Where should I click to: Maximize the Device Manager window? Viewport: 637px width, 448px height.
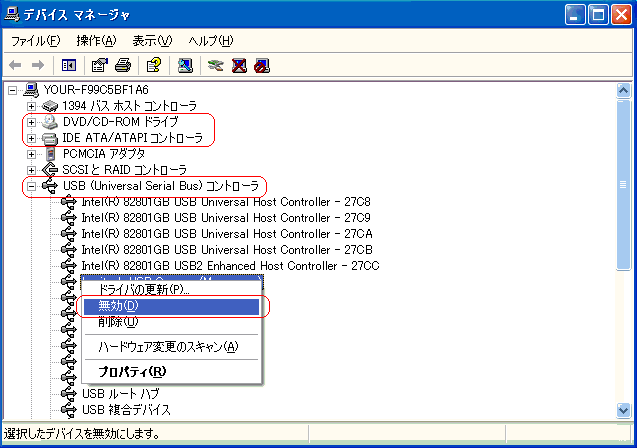598,15
